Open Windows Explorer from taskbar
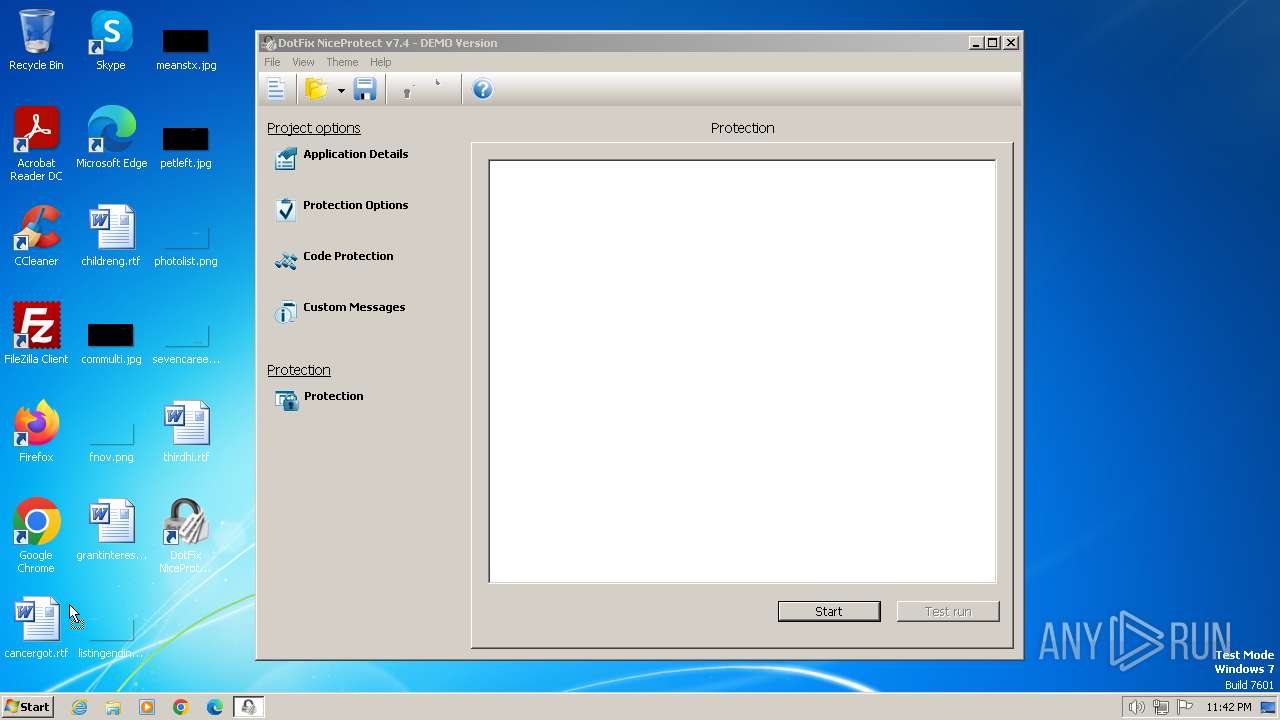This screenshot has height=720, width=1280. (113, 707)
